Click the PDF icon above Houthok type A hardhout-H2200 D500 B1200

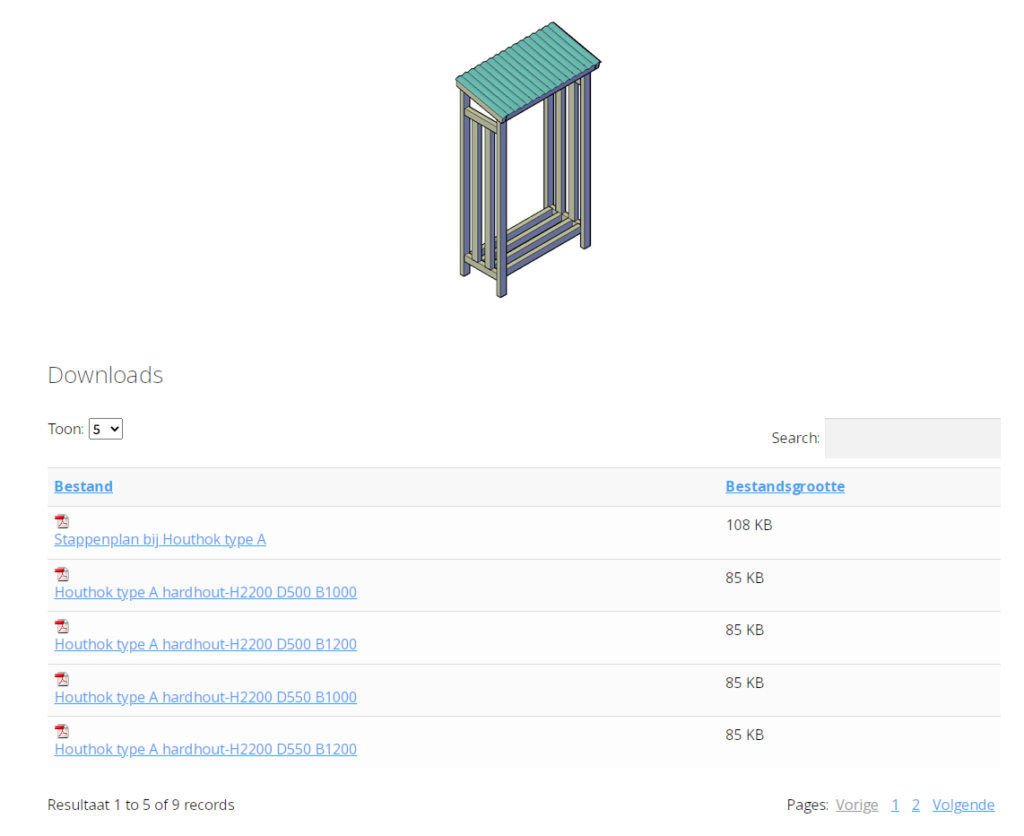coord(62,625)
